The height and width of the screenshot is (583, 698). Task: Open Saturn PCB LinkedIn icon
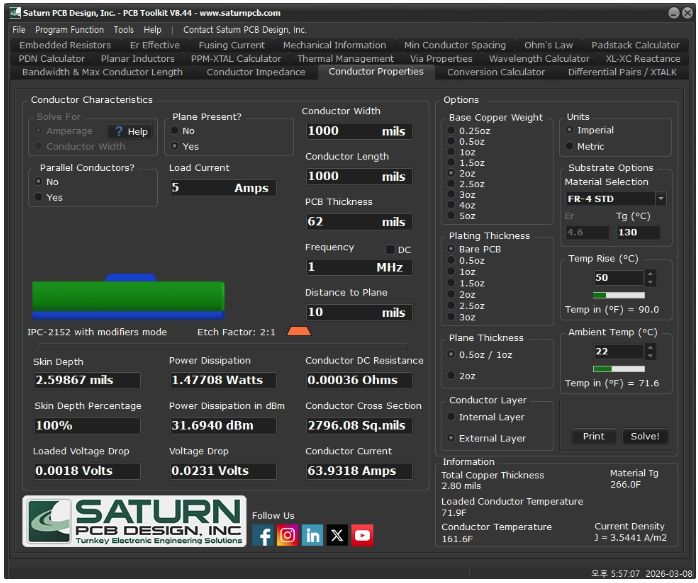(x=312, y=535)
